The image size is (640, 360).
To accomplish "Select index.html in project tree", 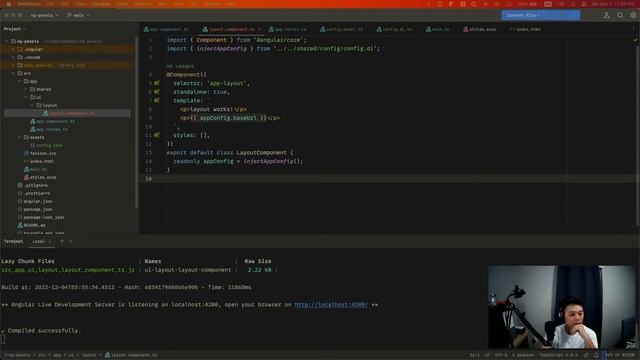I will click(x=39, y=161).
